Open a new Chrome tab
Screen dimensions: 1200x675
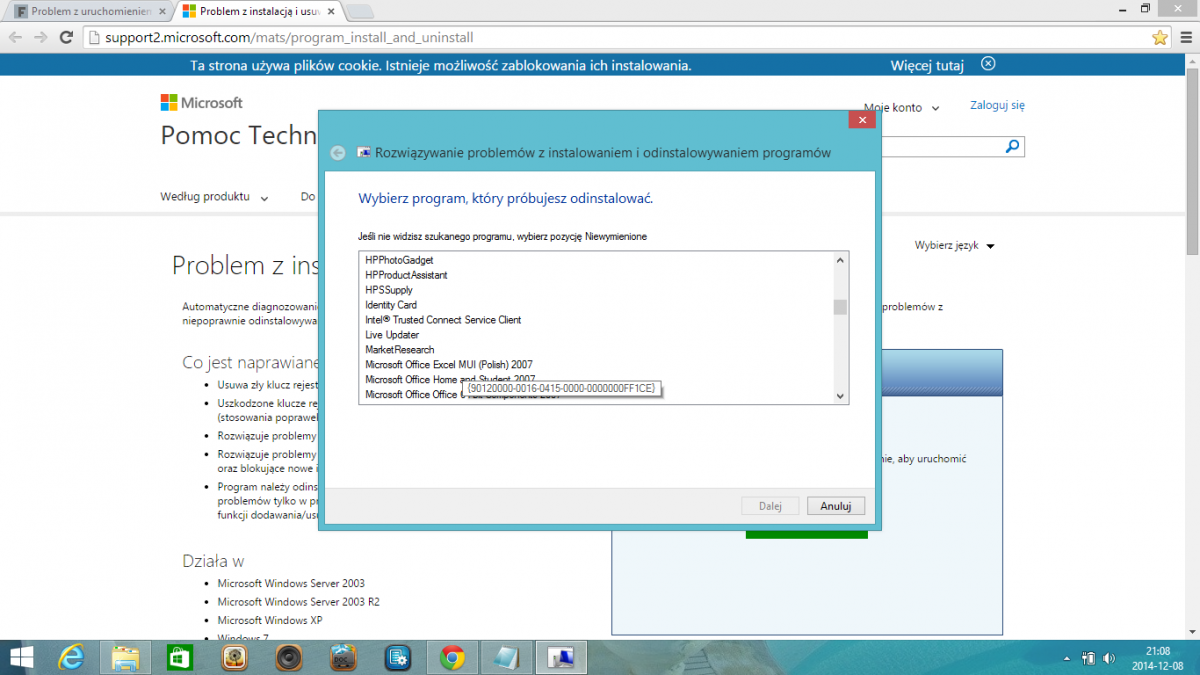(x=361, y=12)
